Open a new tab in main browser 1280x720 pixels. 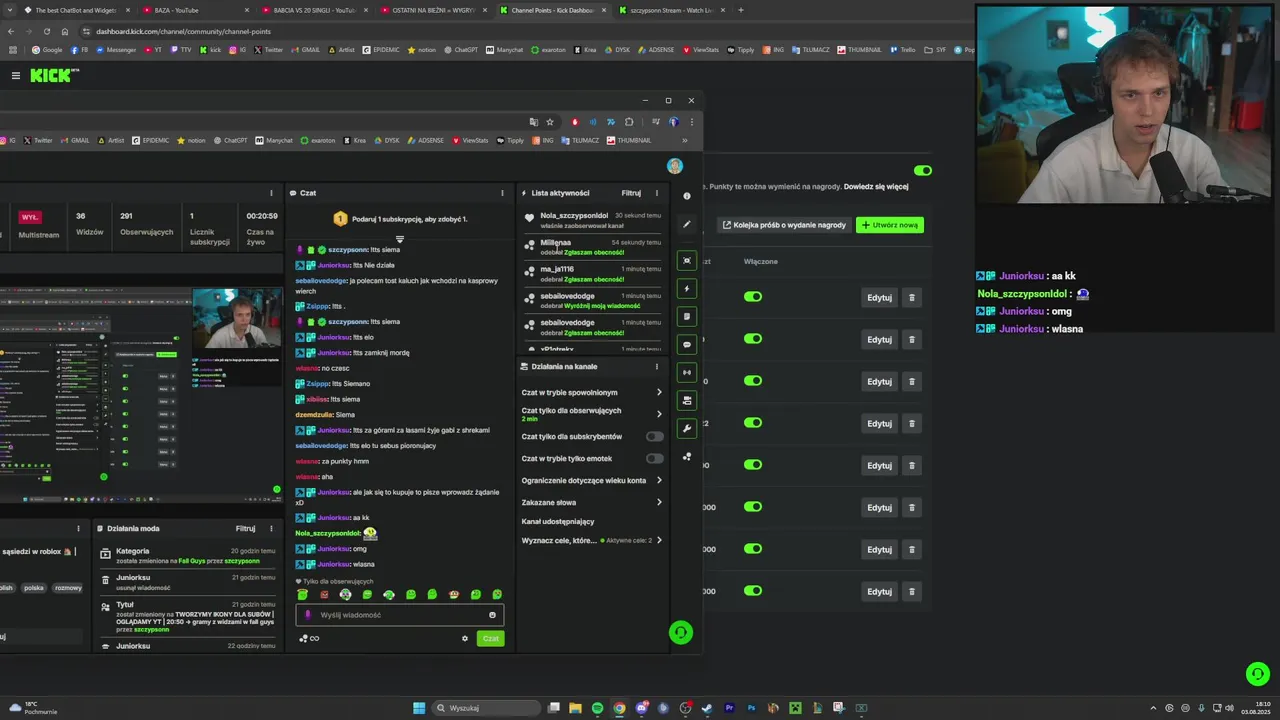740,10
